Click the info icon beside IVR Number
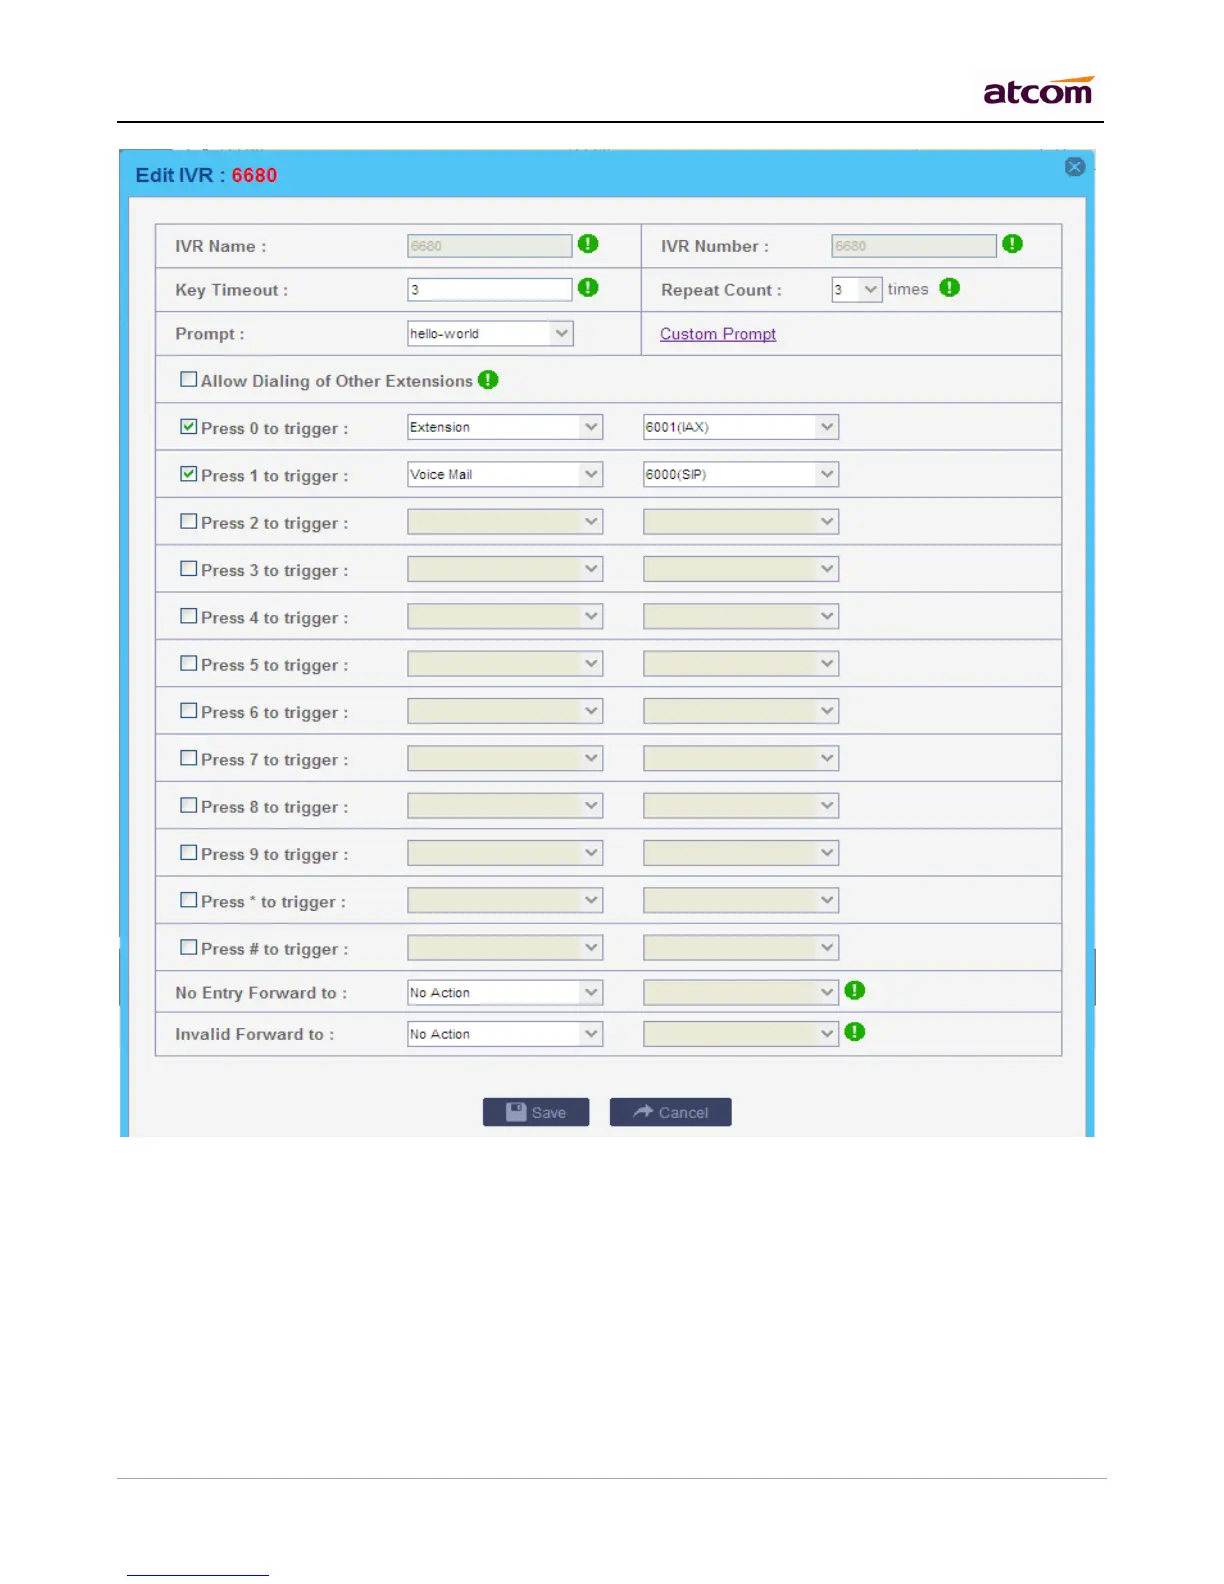1224x1584 pixels. (x=1012, y=244)
